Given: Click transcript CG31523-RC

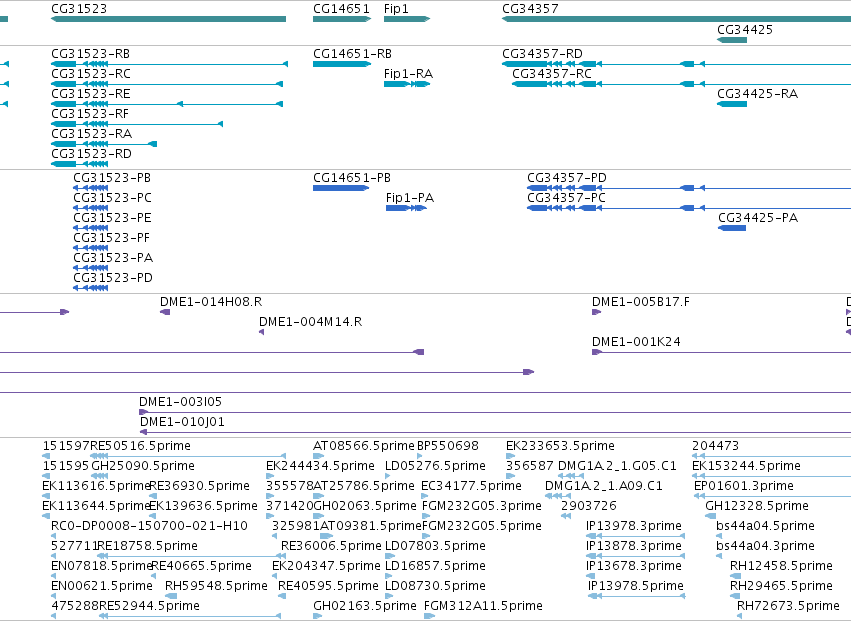Looking at the screenshot, I should point(167,84).
